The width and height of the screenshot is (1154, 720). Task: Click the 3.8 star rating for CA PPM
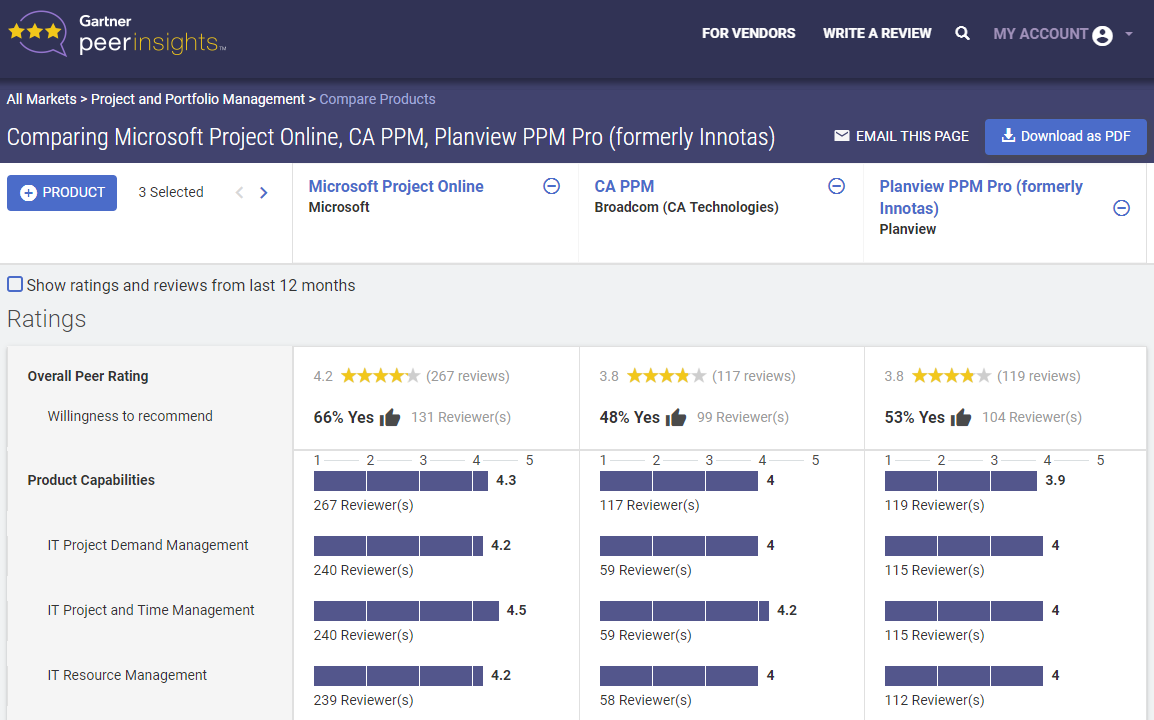[x=666, y=376]
